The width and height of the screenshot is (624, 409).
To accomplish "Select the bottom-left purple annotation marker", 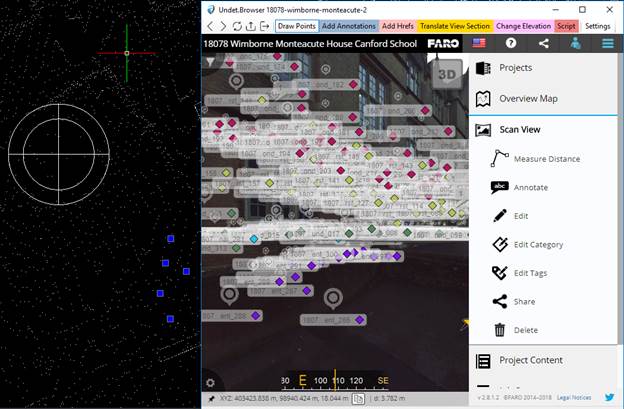I will pyautogui.click(x=255, y=316).
